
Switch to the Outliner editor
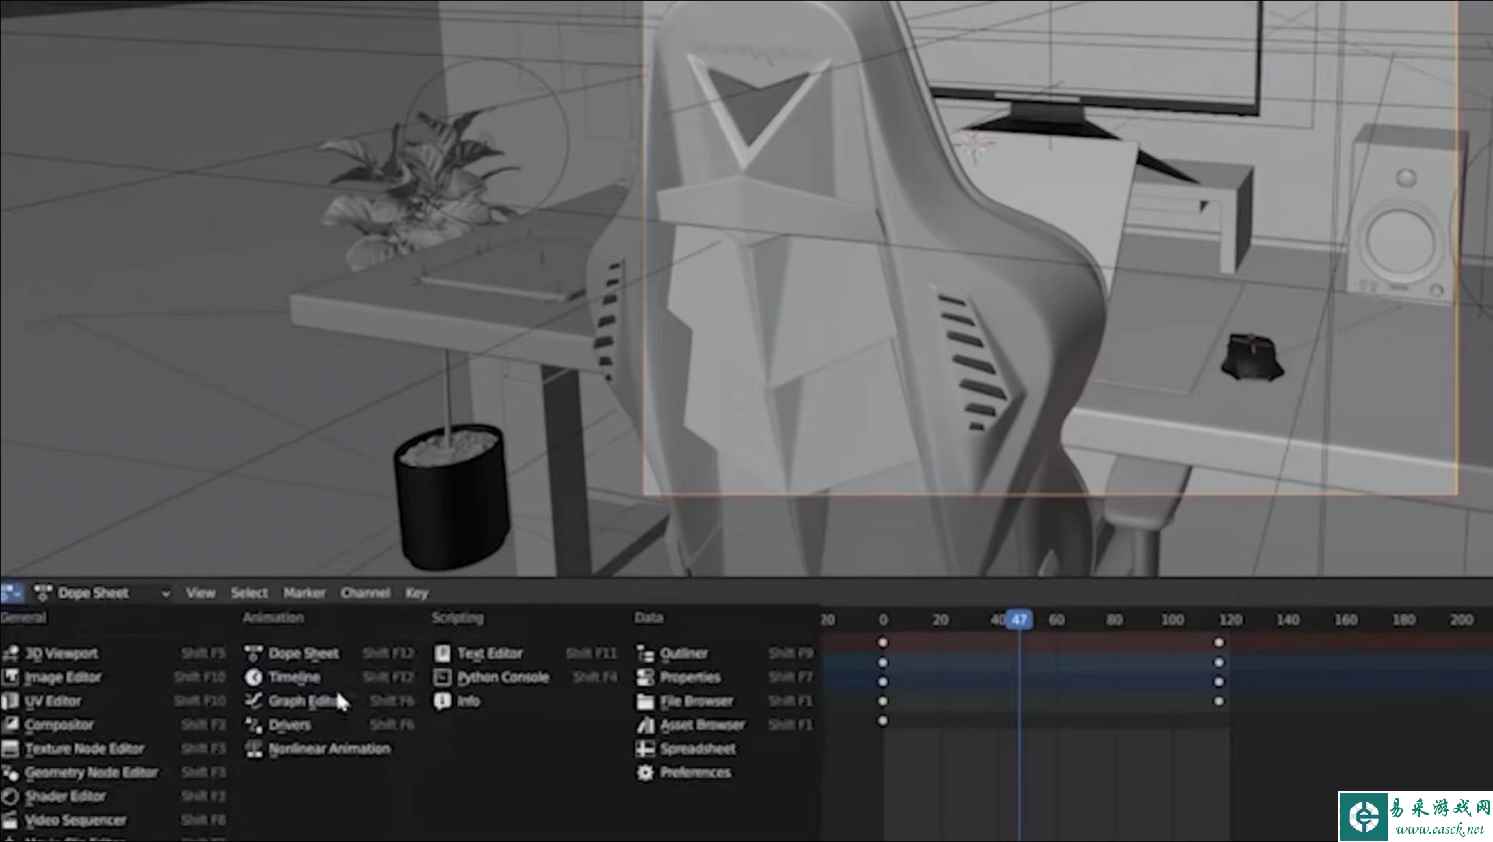(683, 654)
